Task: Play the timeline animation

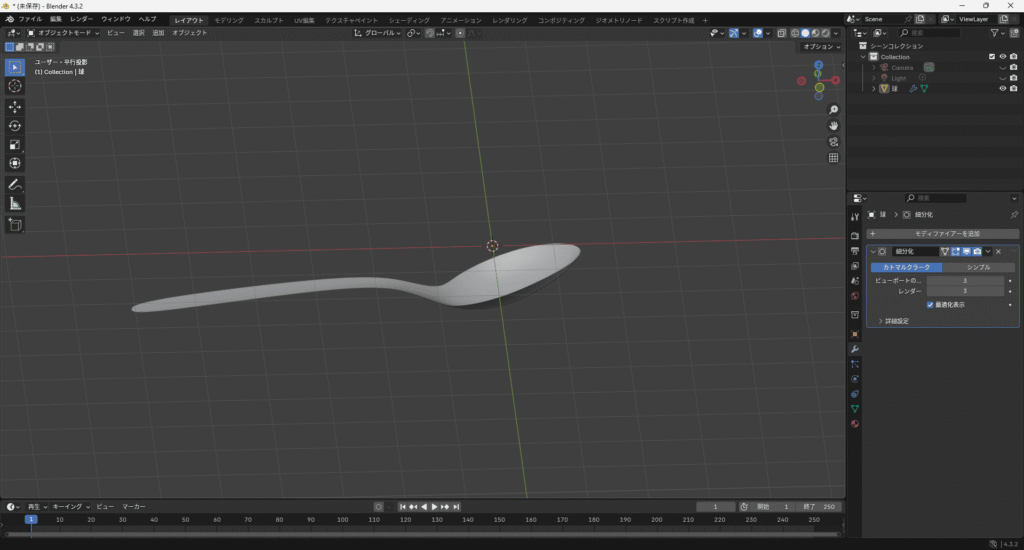Action: (434, 506)
